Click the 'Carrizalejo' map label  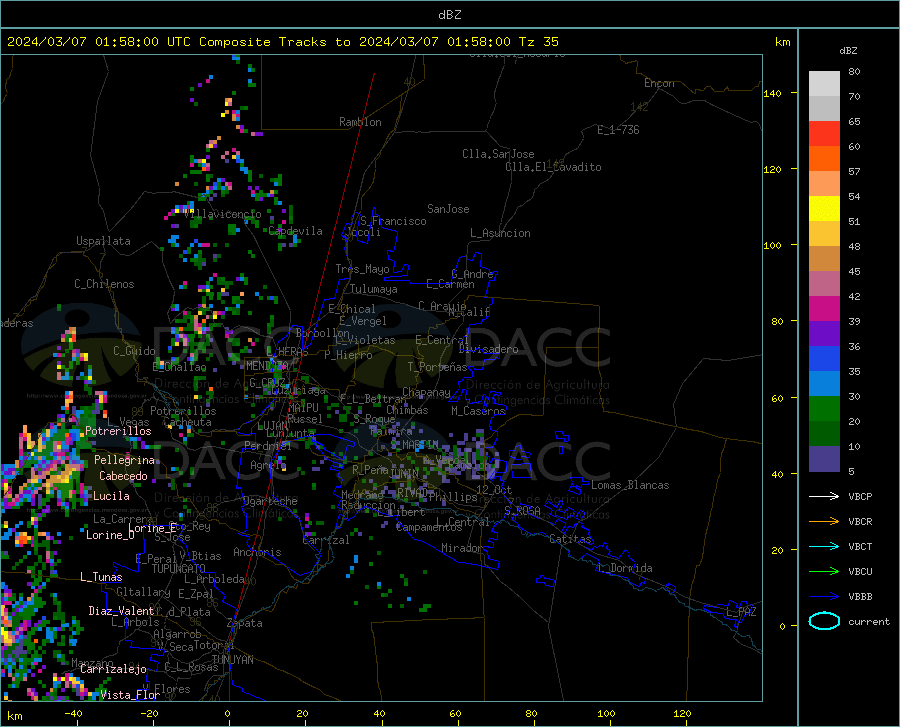[114, 668]
